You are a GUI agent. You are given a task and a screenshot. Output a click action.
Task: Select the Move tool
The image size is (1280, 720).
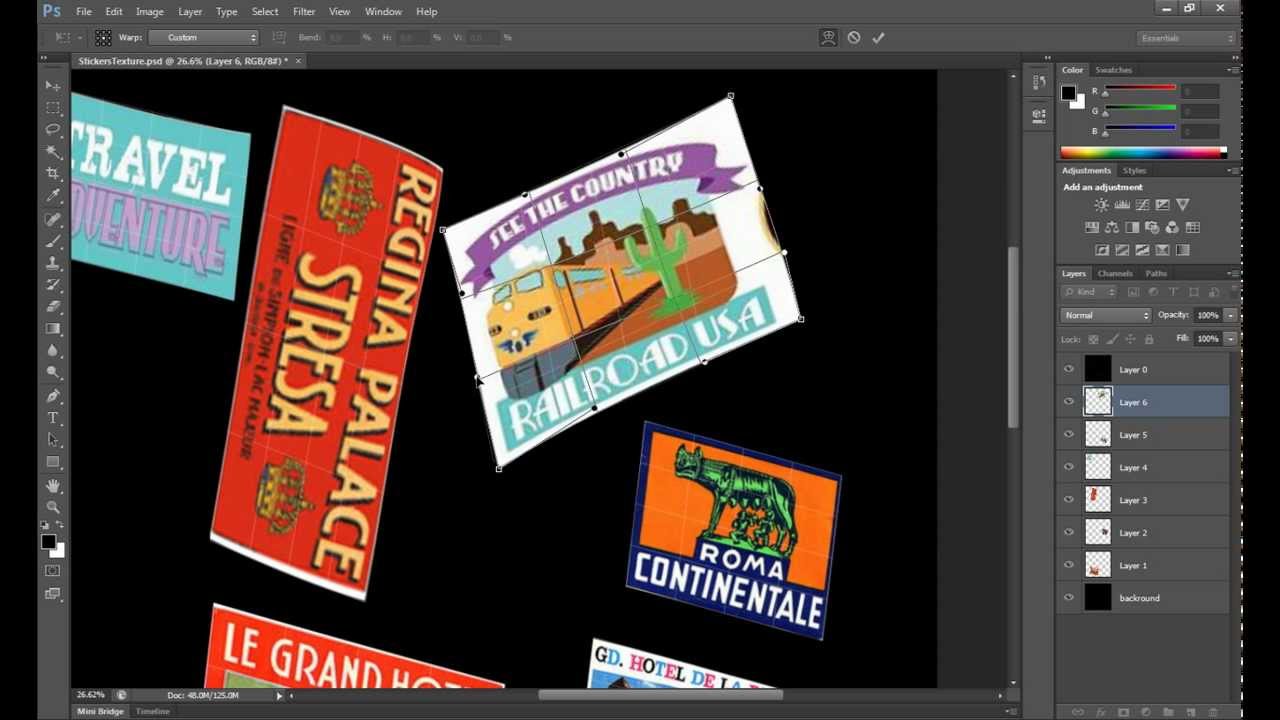53,86
